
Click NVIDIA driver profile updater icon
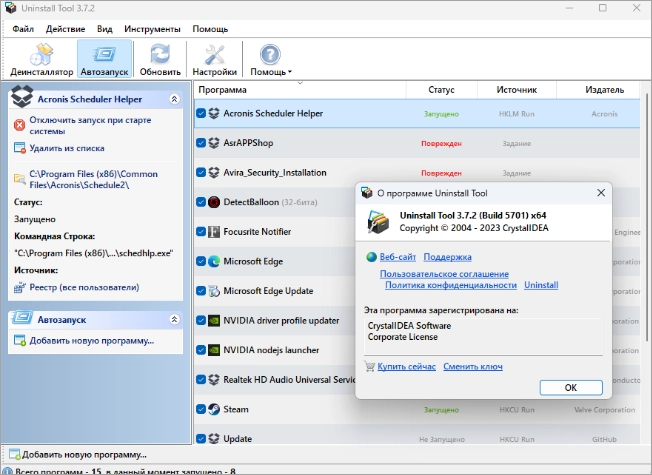click(214, 320)
